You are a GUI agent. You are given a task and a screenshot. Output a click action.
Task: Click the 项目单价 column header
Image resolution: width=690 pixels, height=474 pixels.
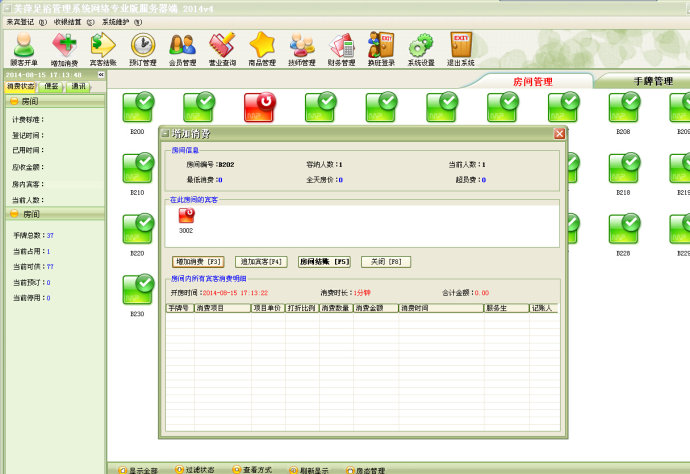pyautogui.click(x=268, y=308)
